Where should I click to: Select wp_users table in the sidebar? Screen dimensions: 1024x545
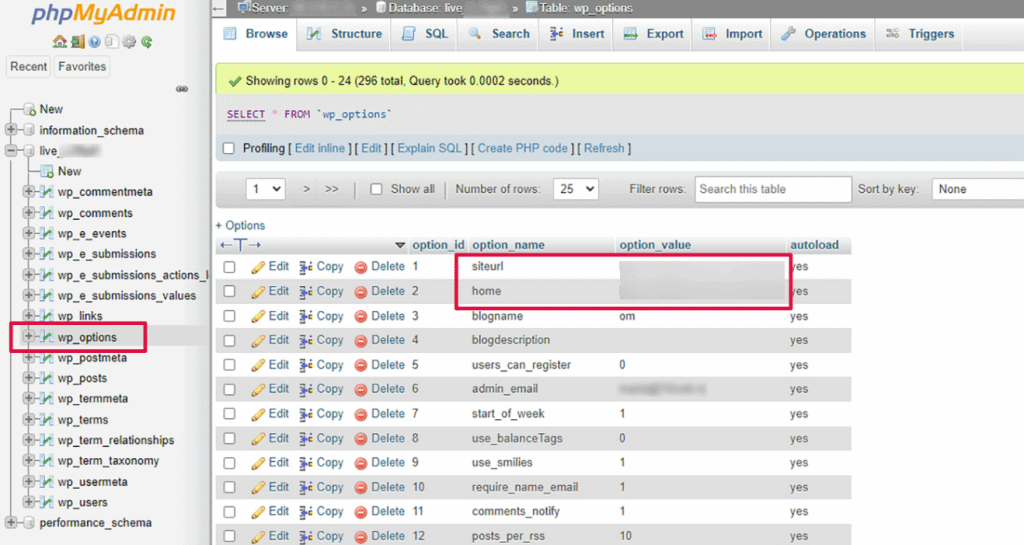pos(82,502)
